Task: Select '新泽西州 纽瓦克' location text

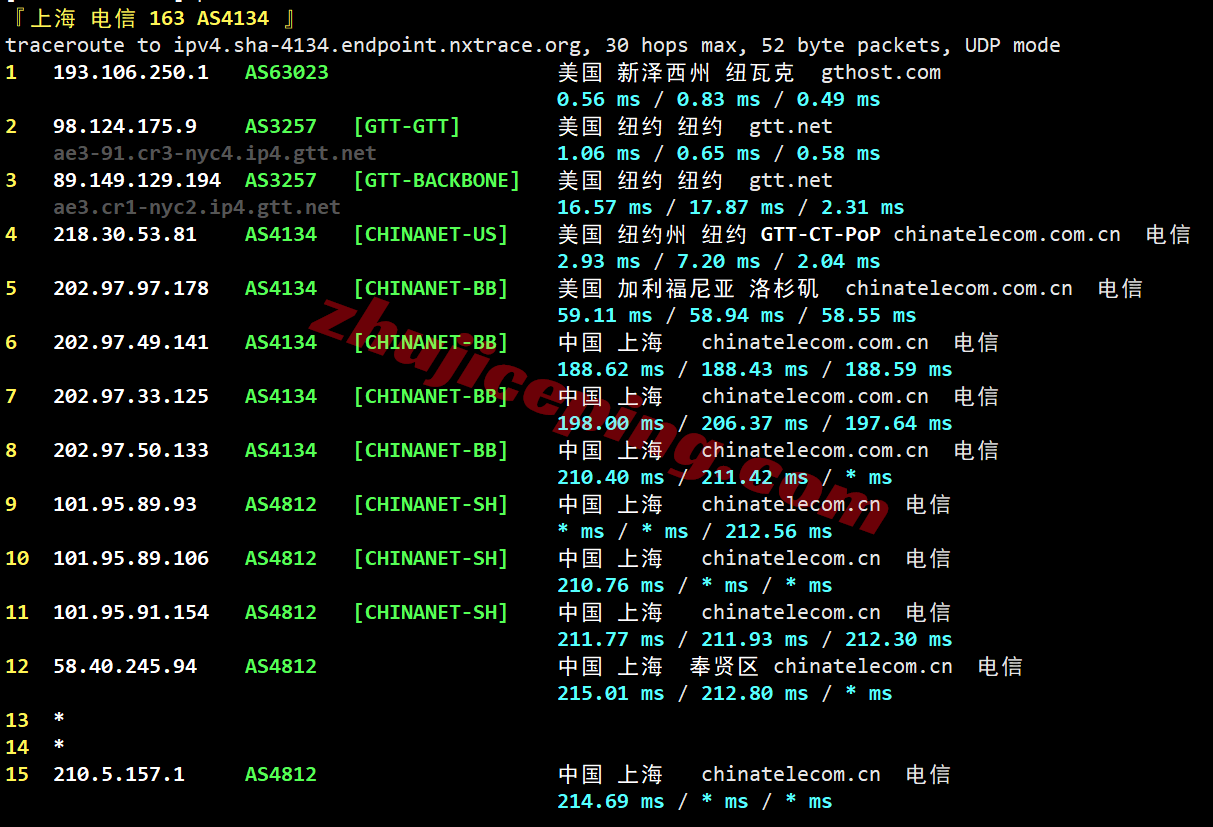Action: [706, 72]
